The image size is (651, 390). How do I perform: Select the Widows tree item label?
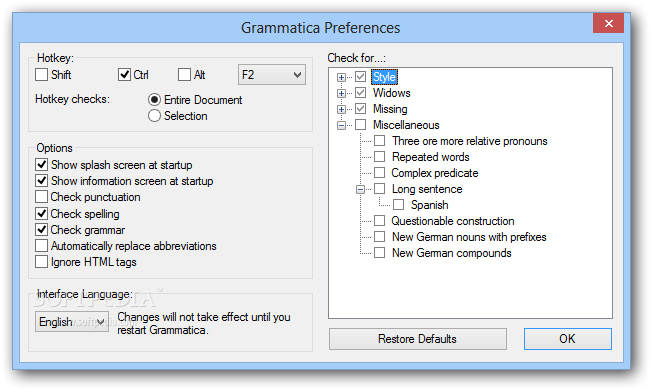392,93
